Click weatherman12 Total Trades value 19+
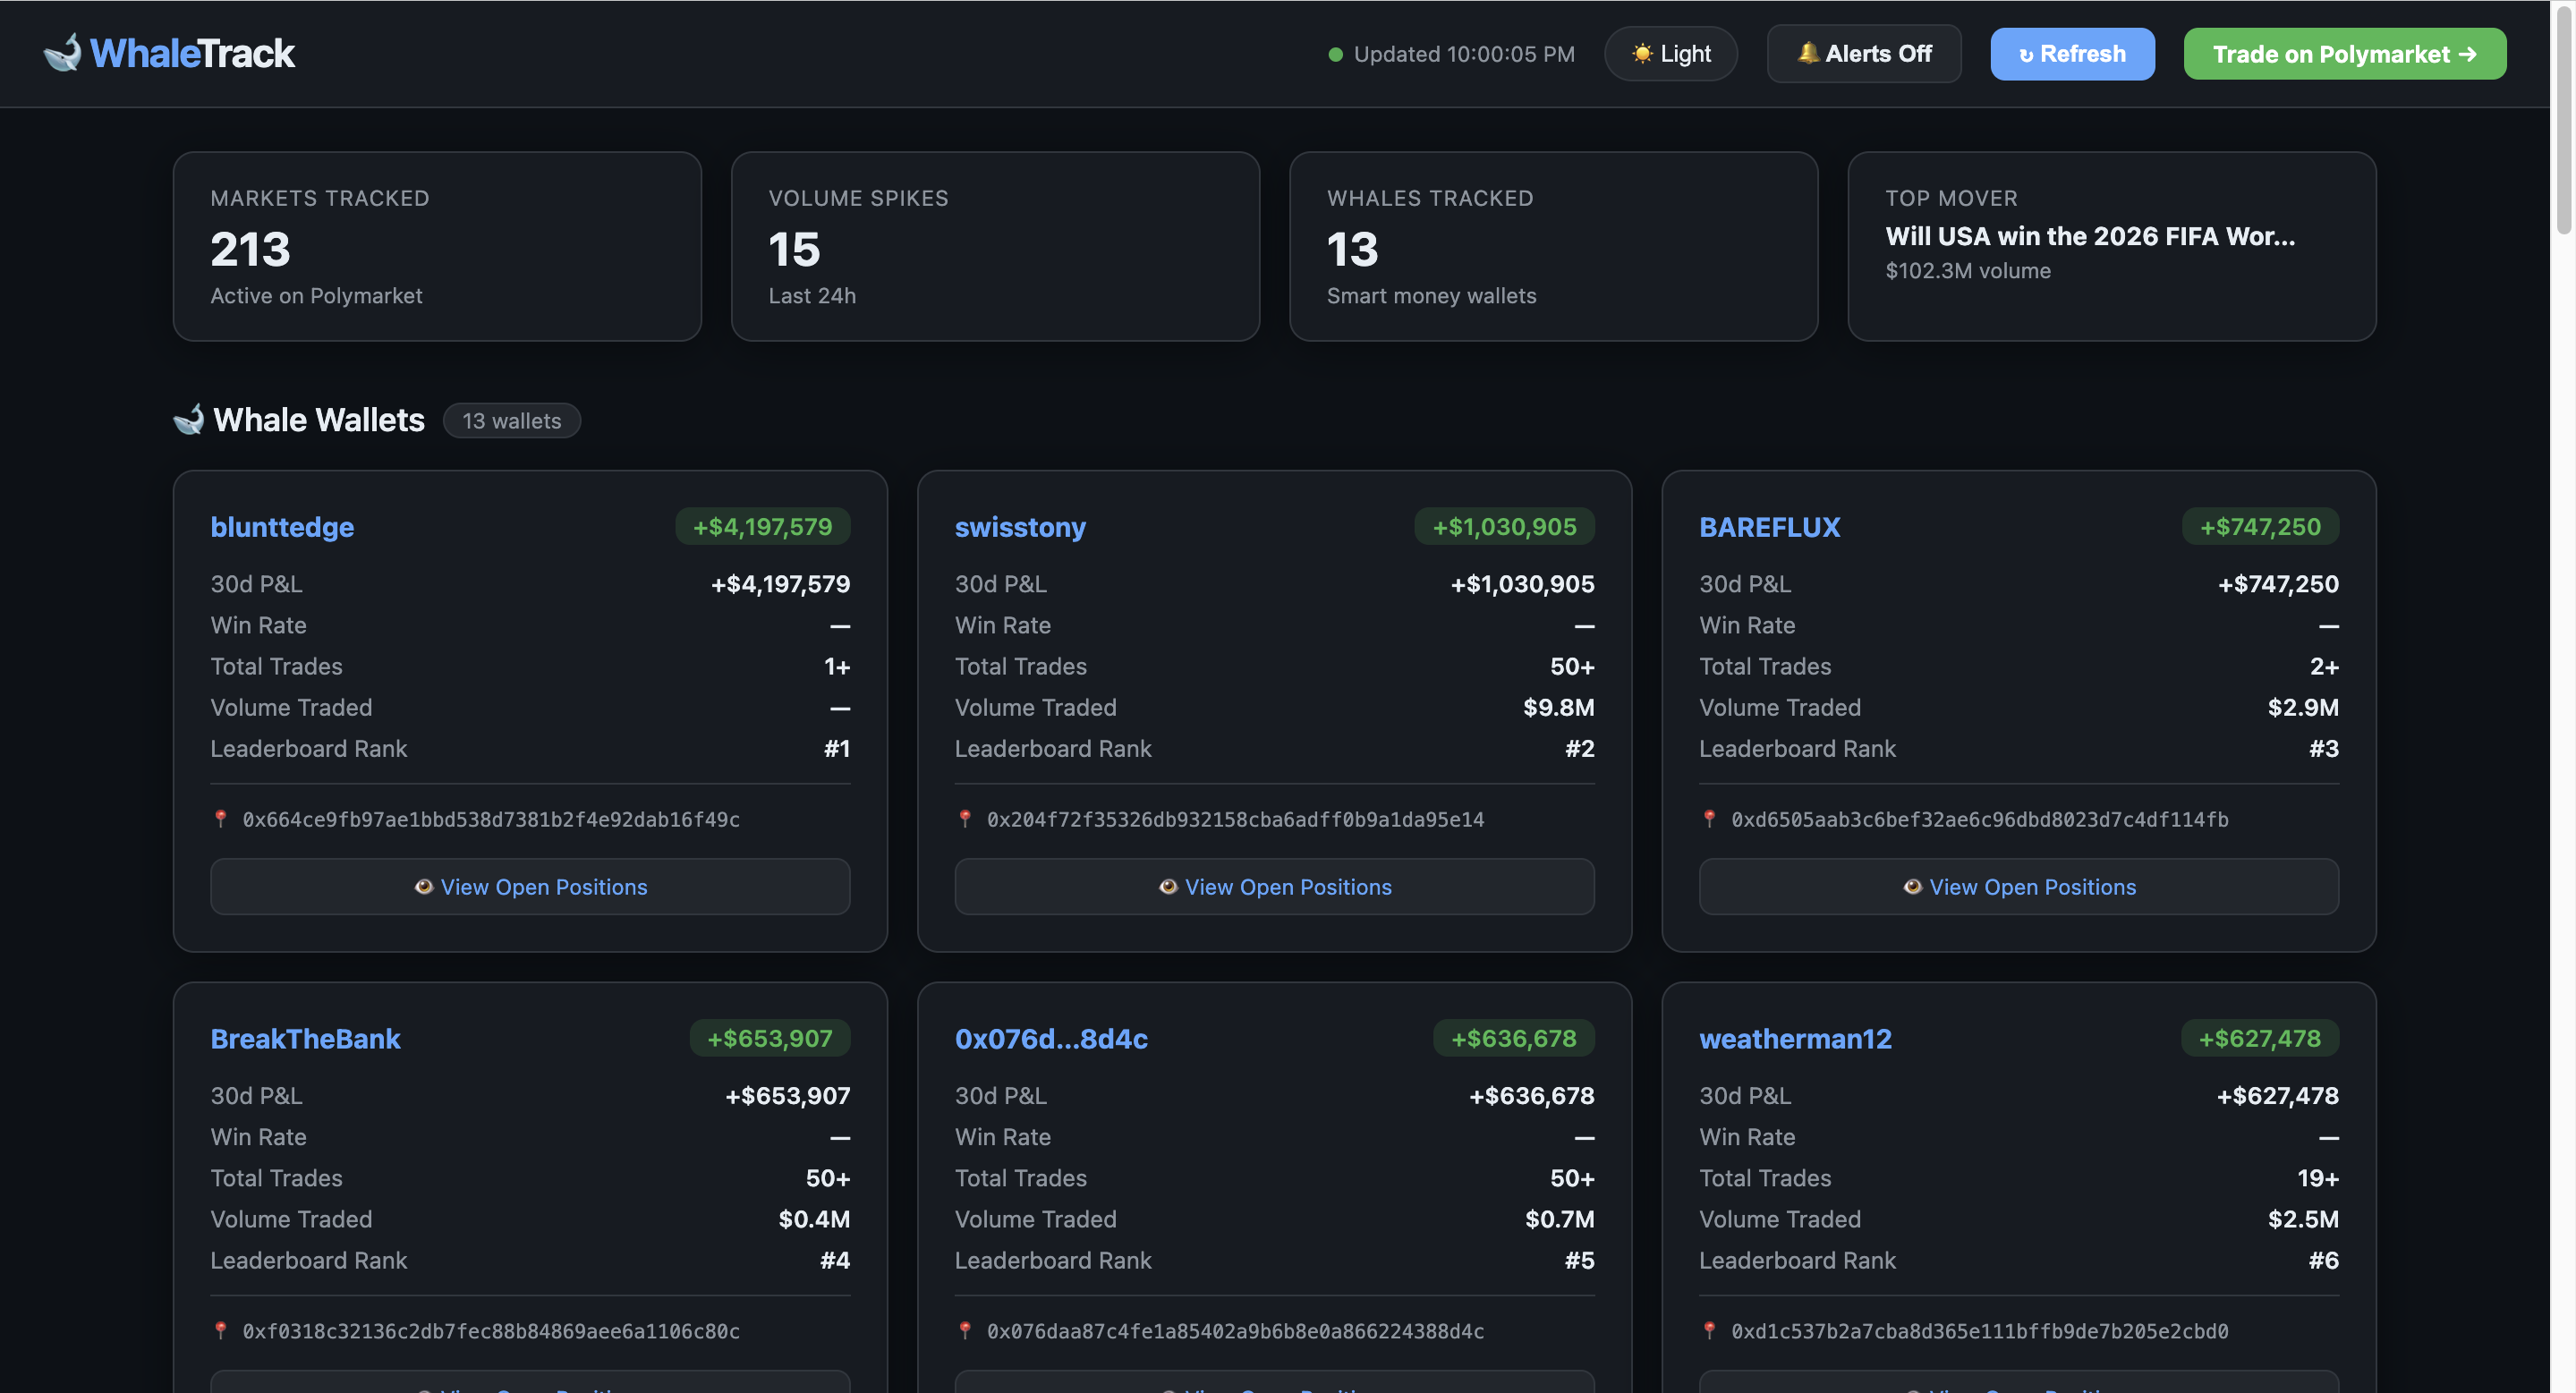2576x1393 pixels. (2318, 1178)
